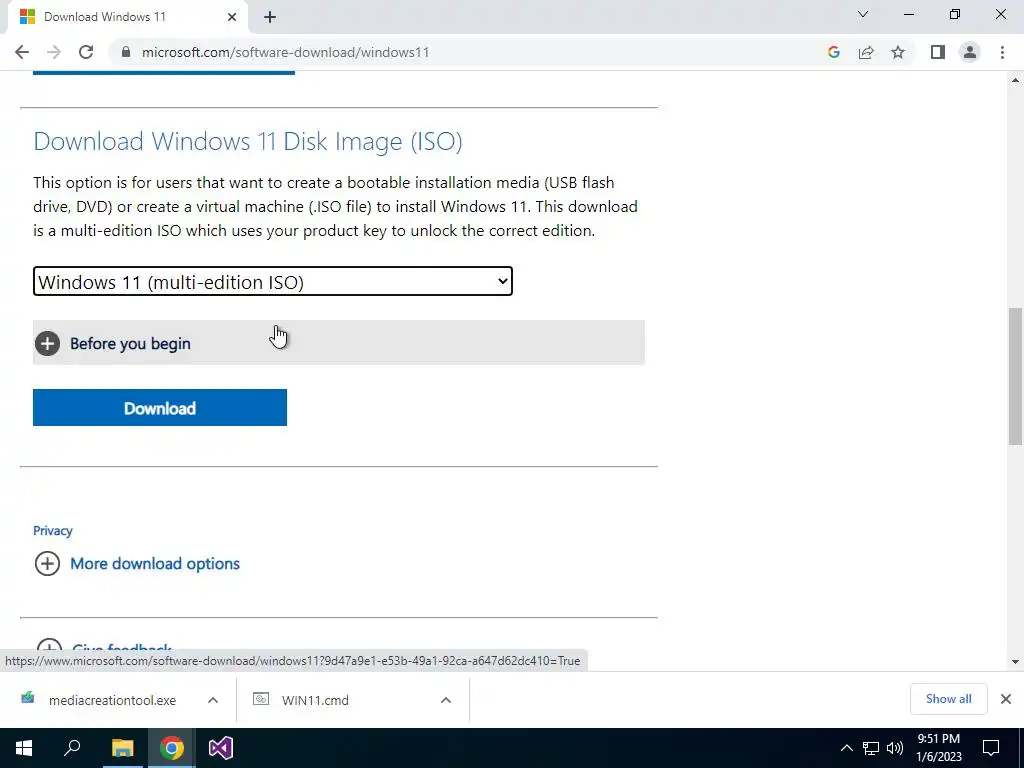Click the blue Download button
1024x768 pixels.
(160, 408)
